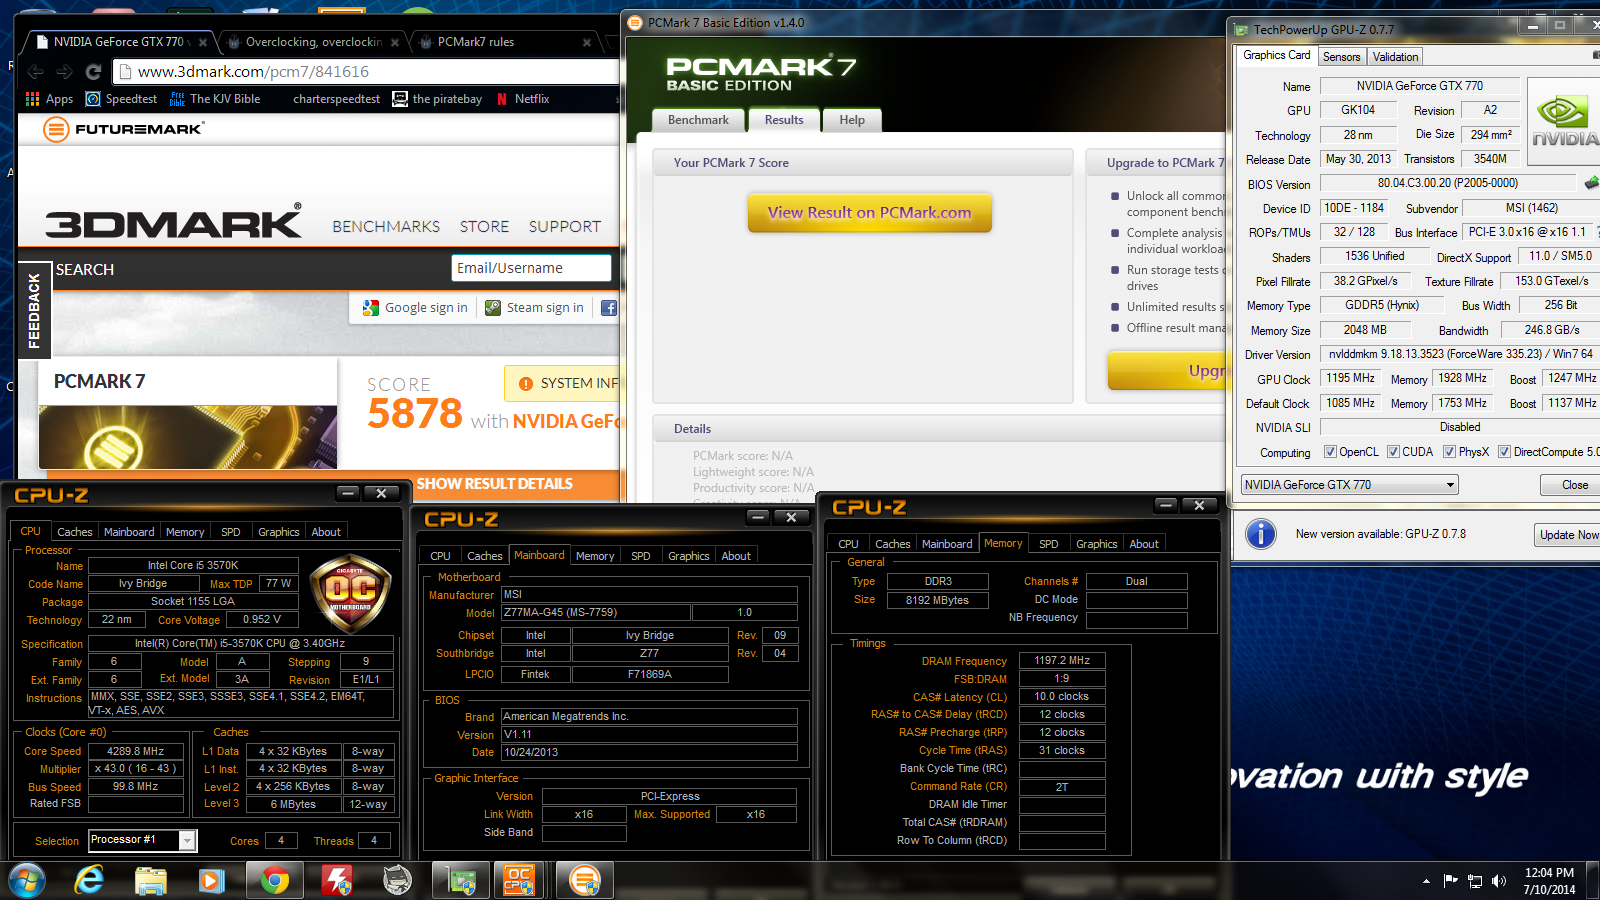1600x900 pixels.
Task: Click the Update Now button
Action: point(1567,535)
